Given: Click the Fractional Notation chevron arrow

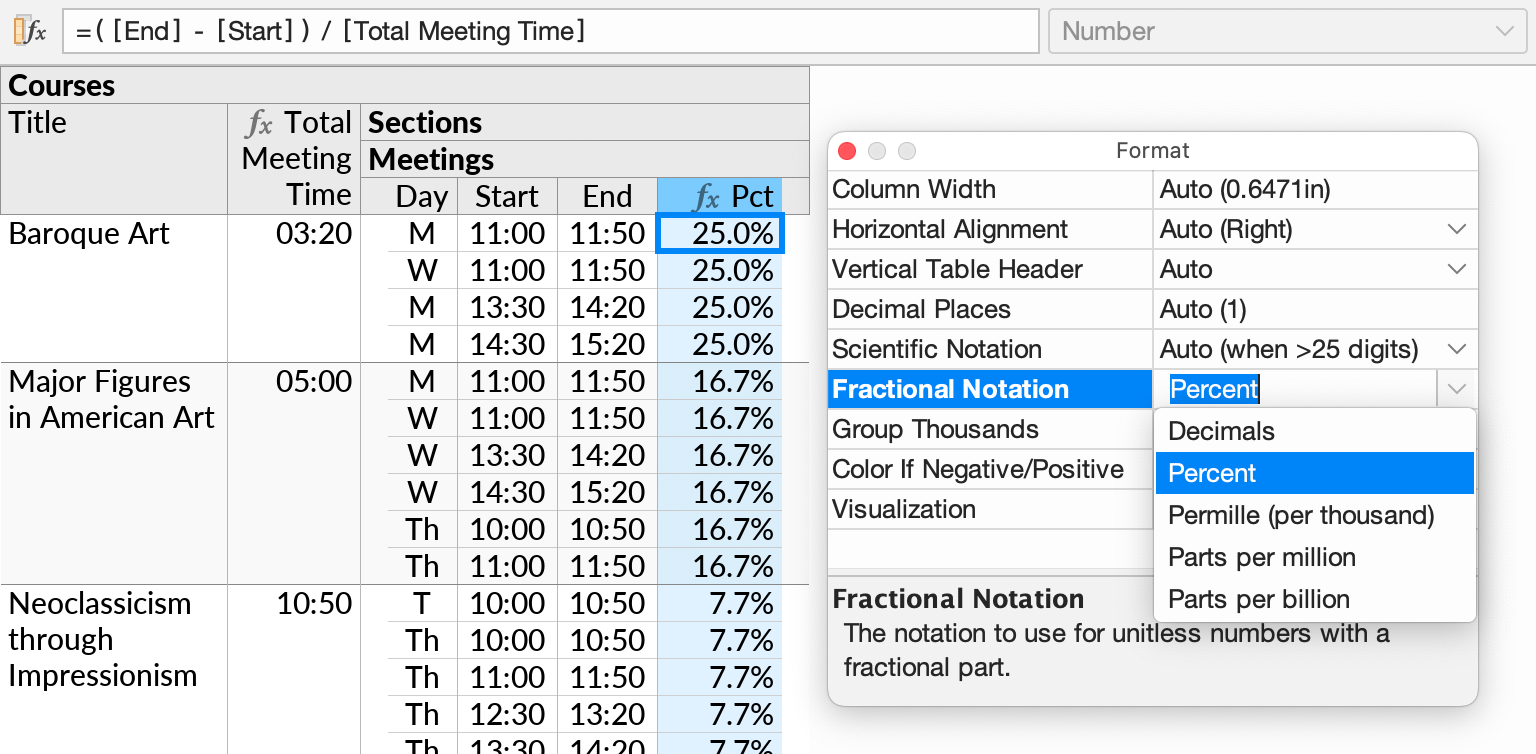Looking at the screenshot, I should point(1457,389).
